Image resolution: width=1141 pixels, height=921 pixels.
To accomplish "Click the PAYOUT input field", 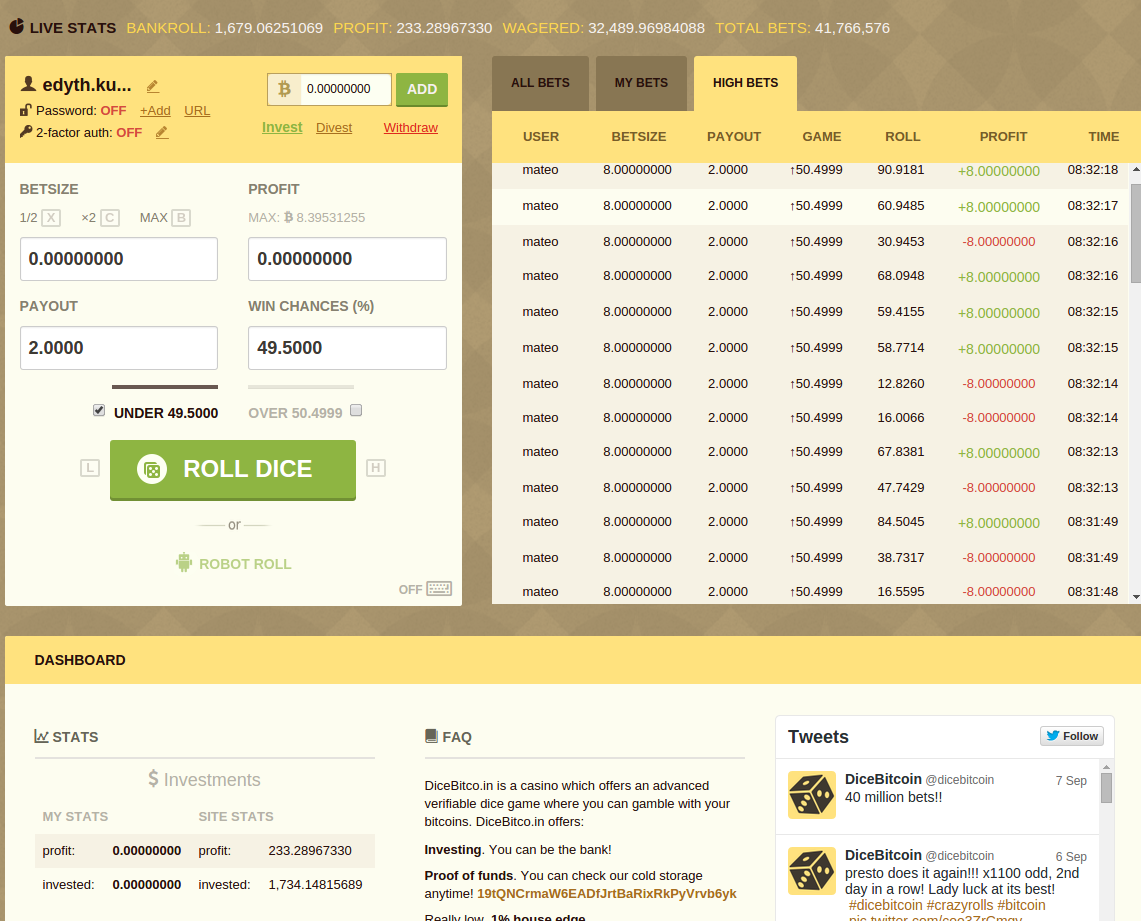I will point(119,348).
